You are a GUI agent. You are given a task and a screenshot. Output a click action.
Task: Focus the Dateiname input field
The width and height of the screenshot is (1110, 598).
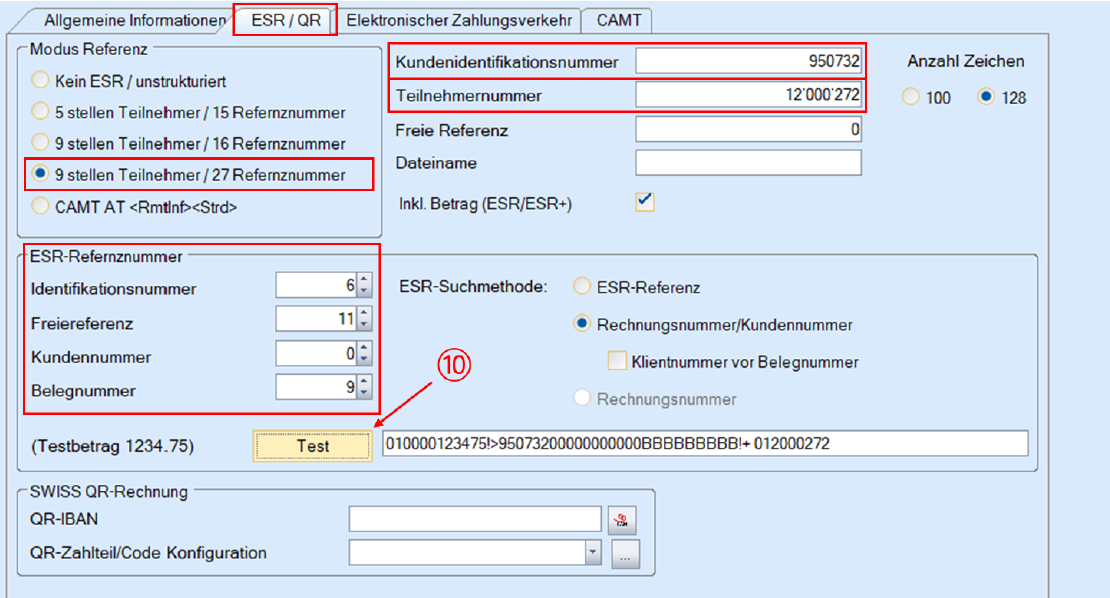coord(748,162)
